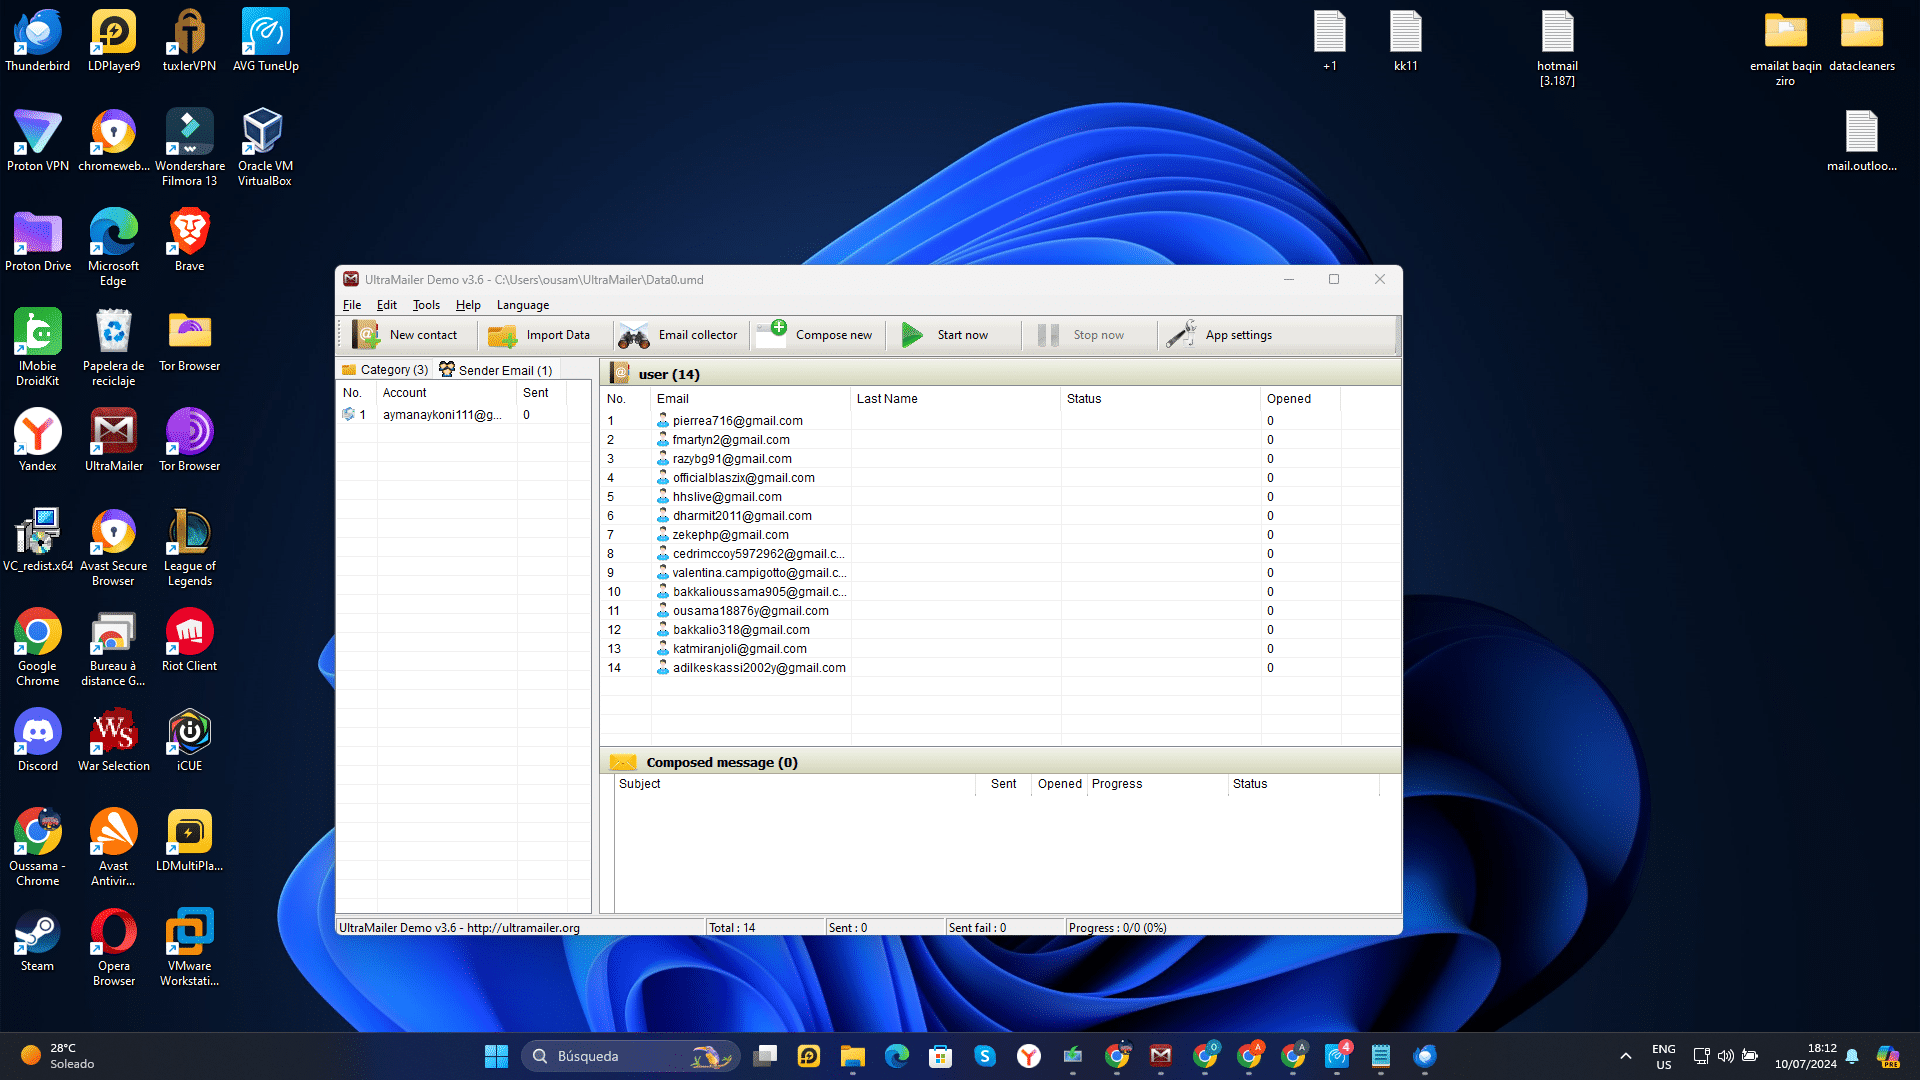Click the iCUE desktop icon
1920x1080 pixels.
point(190,741)
